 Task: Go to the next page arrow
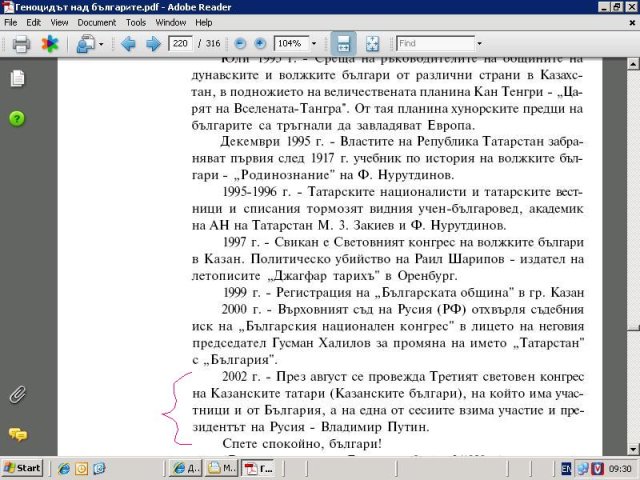pos(153,44)
